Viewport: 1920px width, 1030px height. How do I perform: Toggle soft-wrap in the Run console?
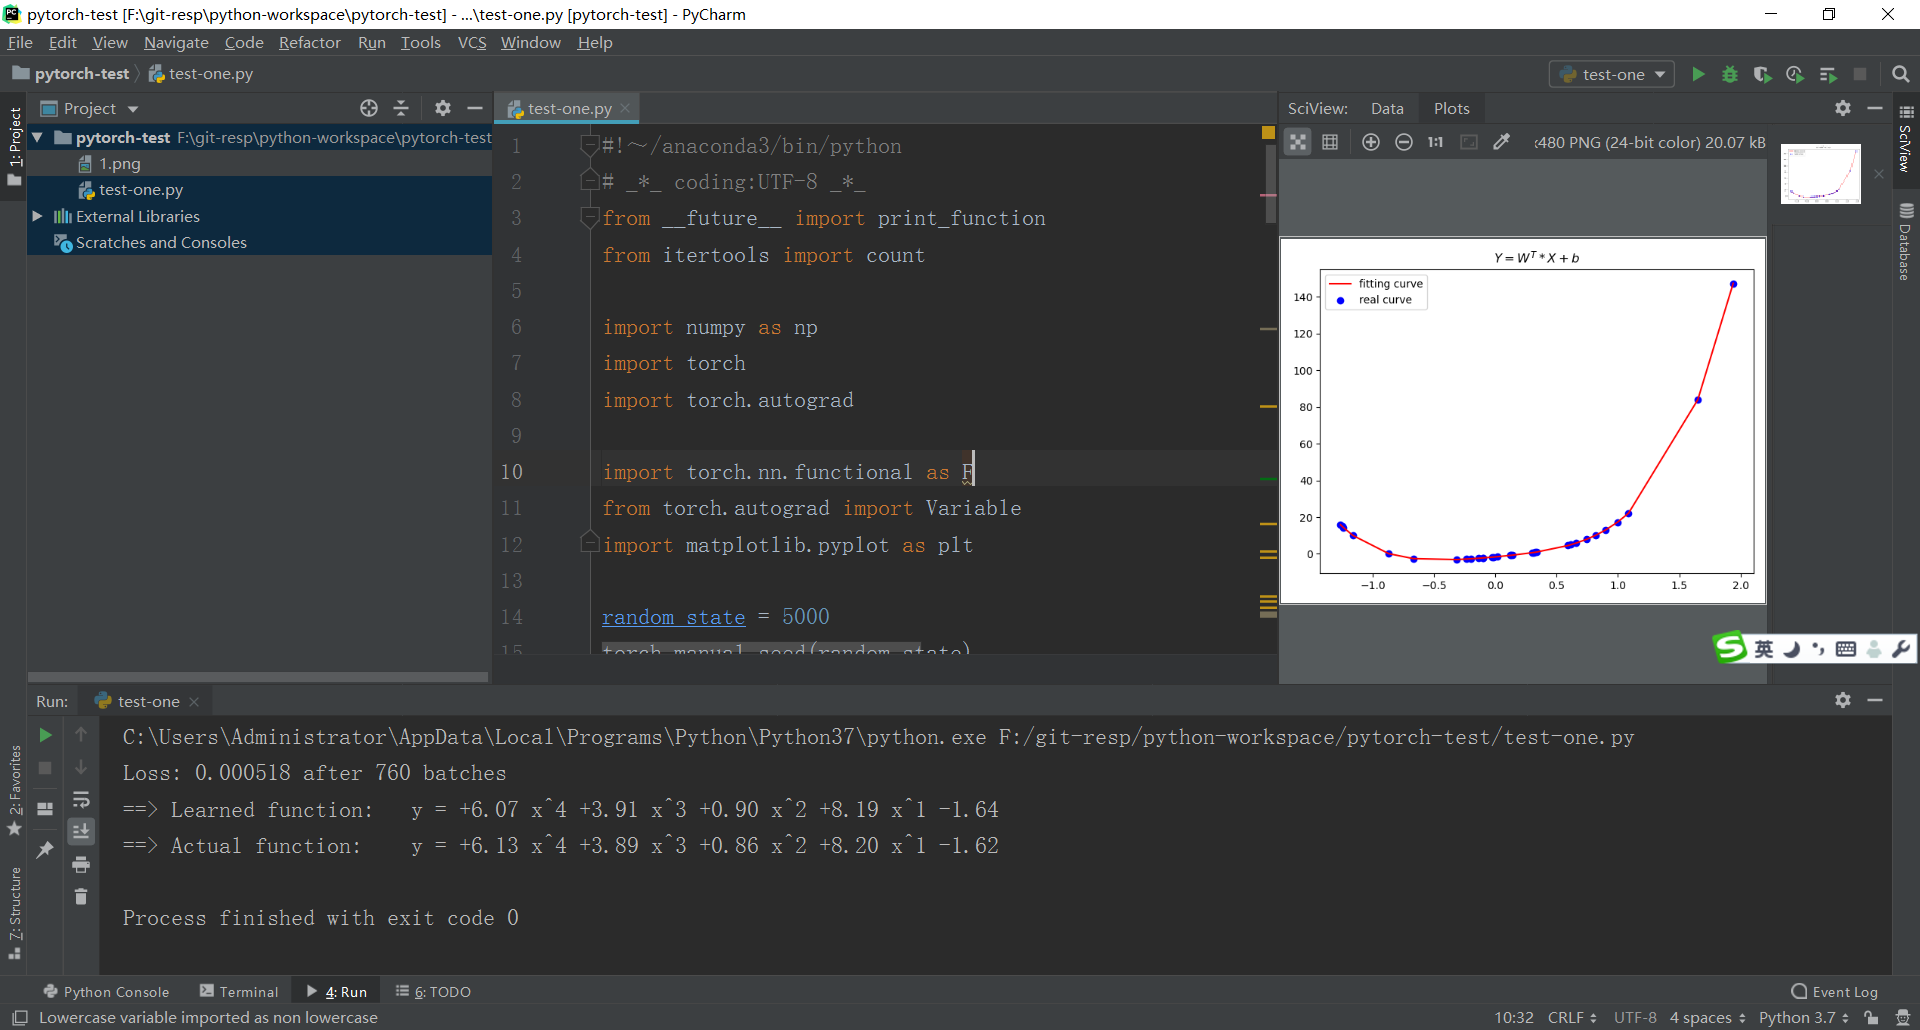[x=81, y=800]
